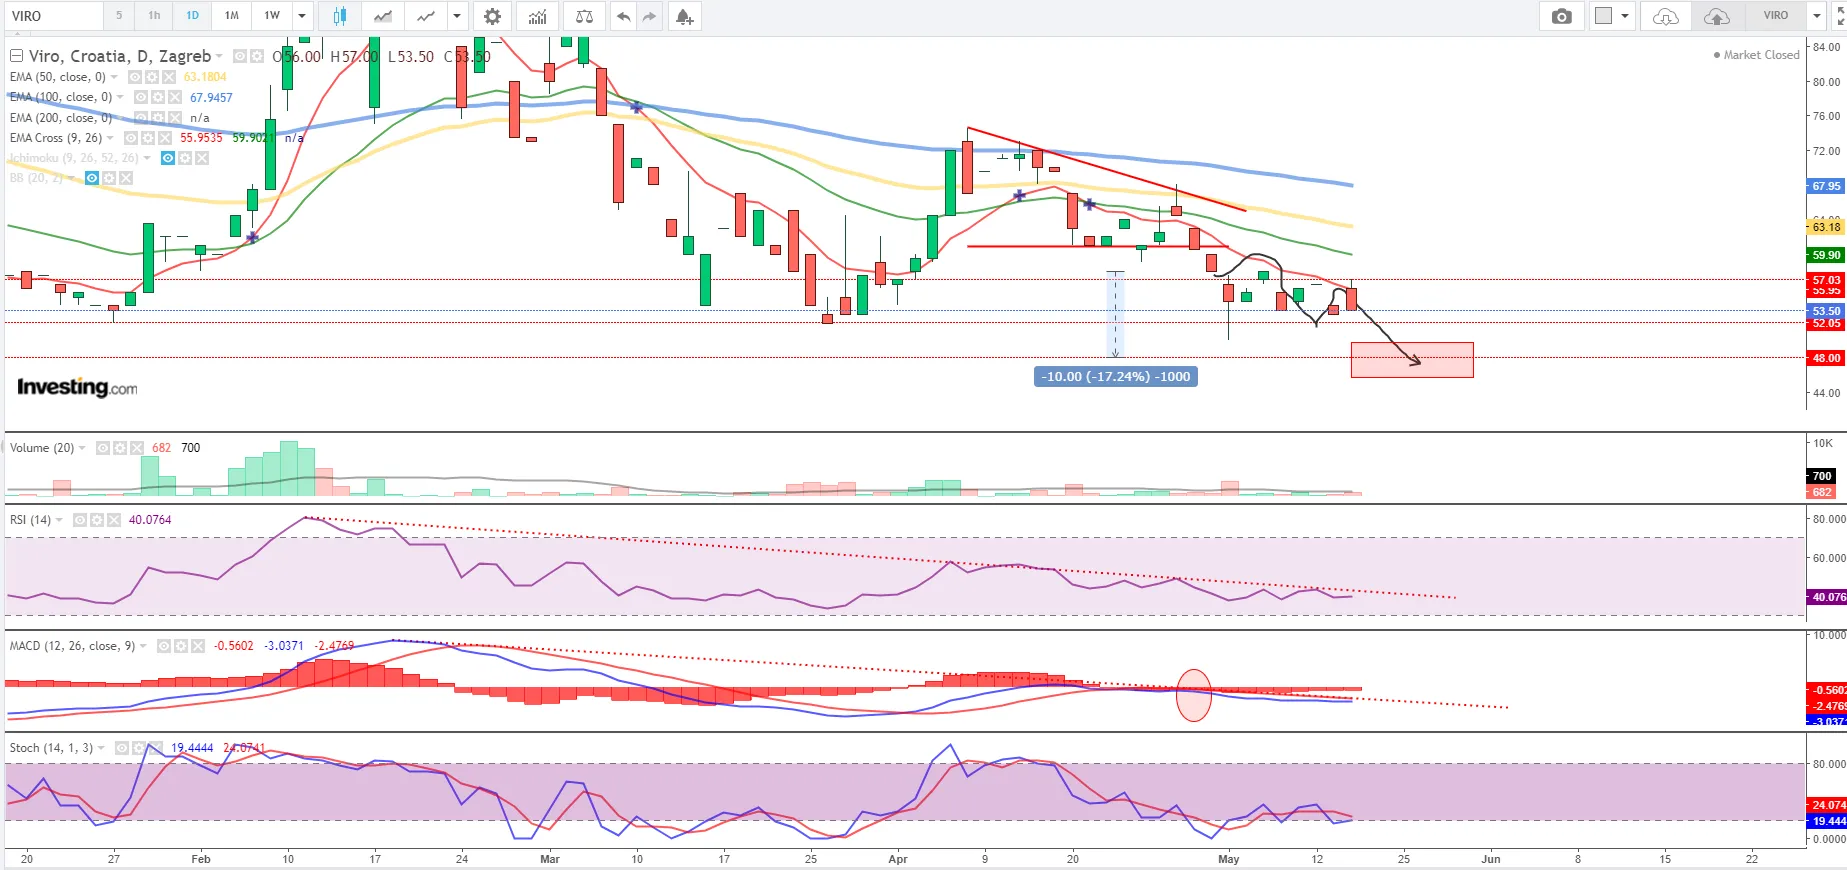The image size is (1847, 870).
Task: Take a chart snapshot with camera icon
Action: pos(1561,16)
